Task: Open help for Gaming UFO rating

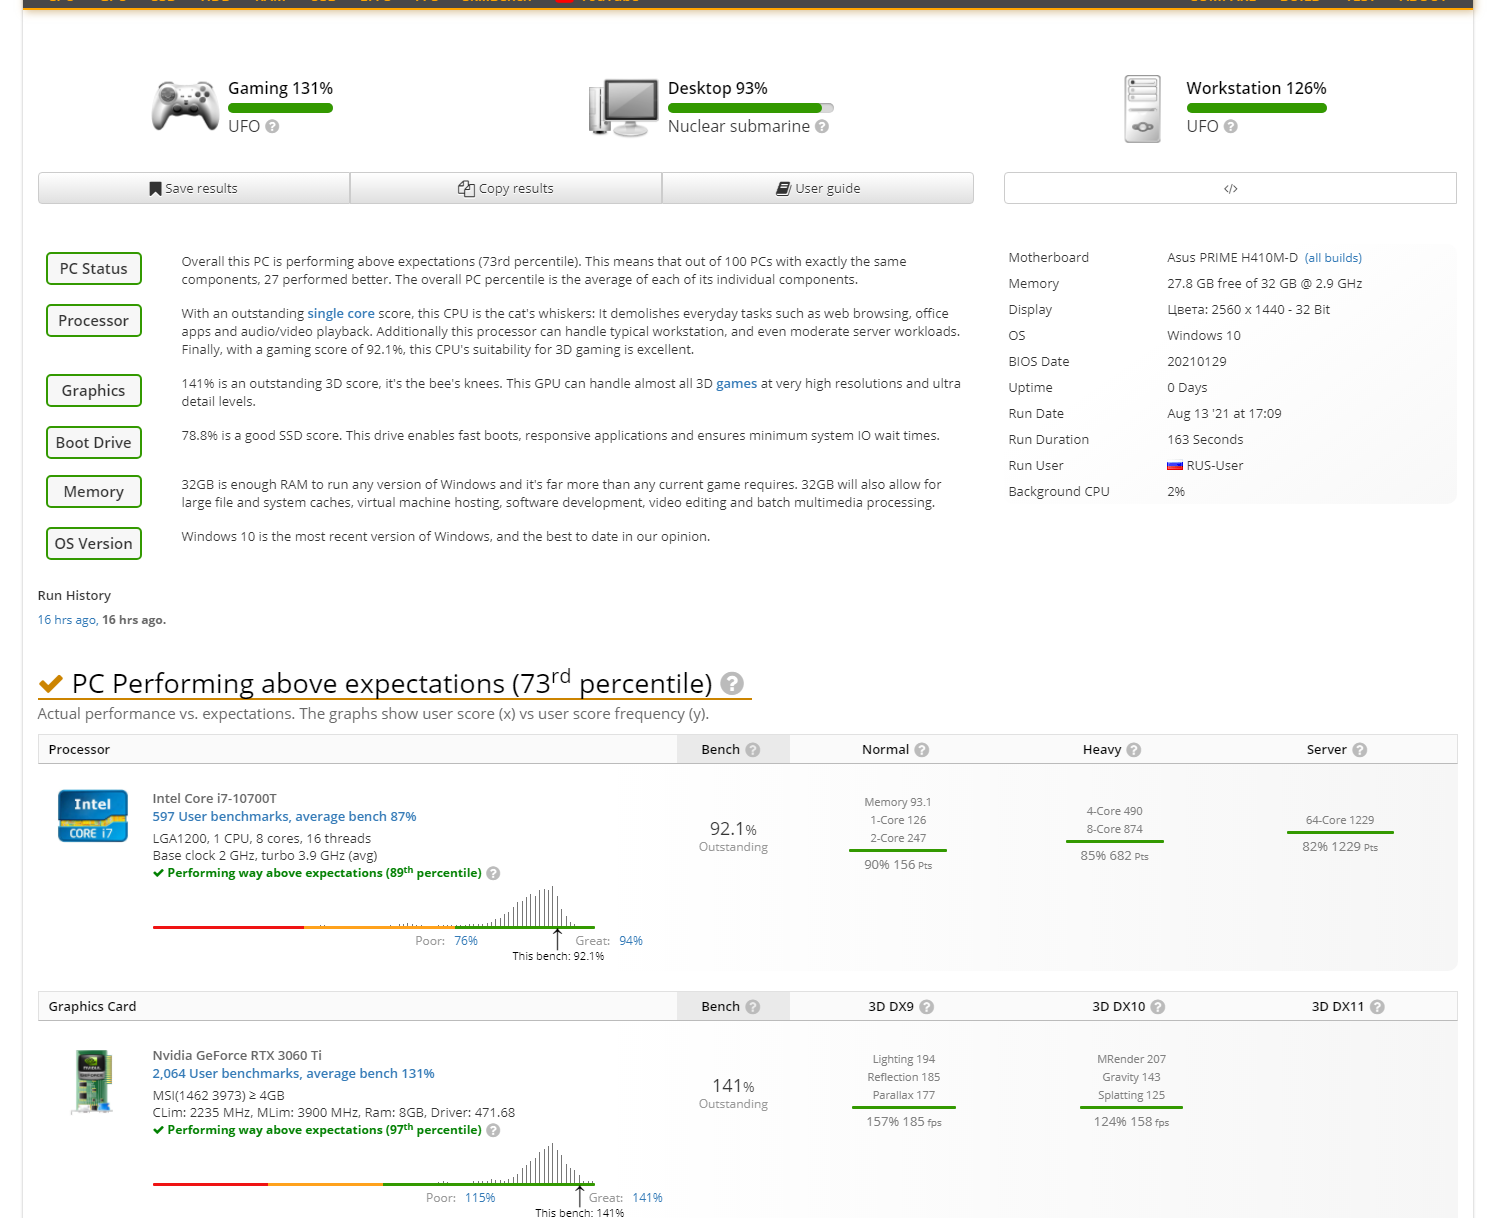Action: (272, 127)
